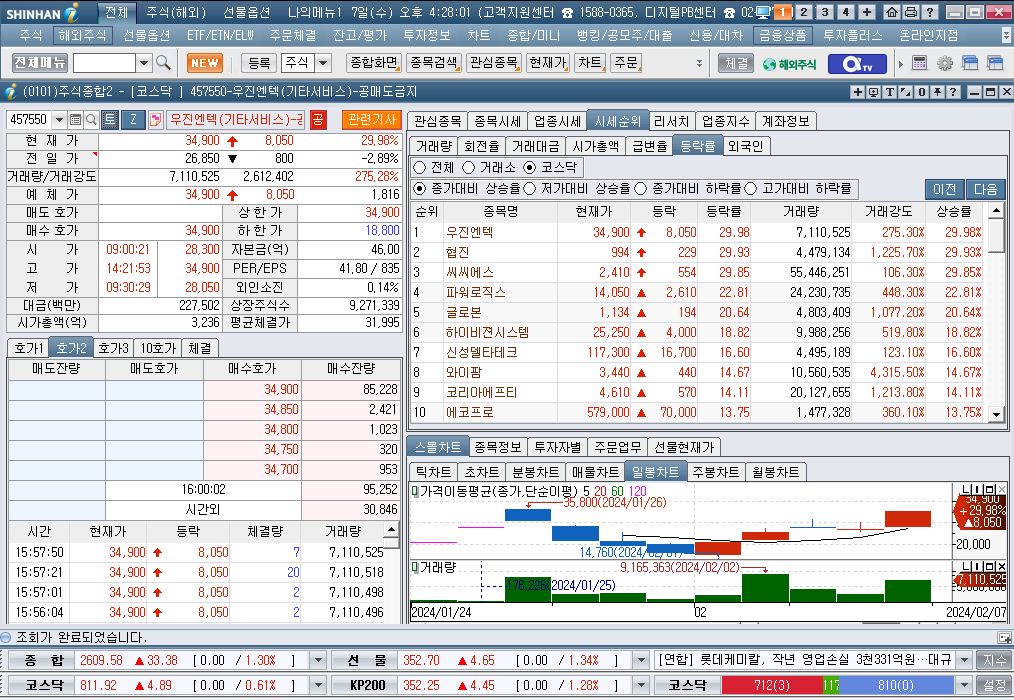Open the αTV broadcast icon
Image resolution: width=1014 pixels, height=700 pixels.
point(858,63)
